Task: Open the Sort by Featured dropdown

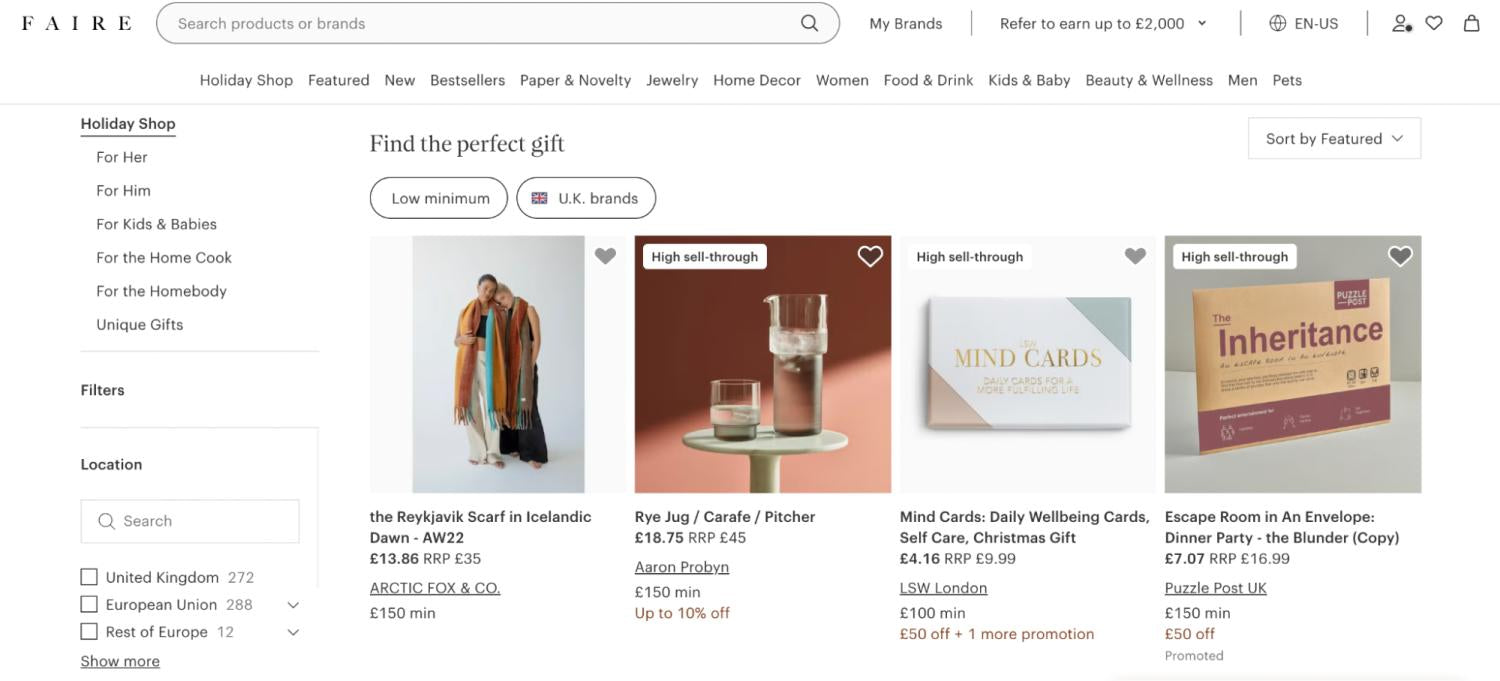Action: tap(1334, 138)
